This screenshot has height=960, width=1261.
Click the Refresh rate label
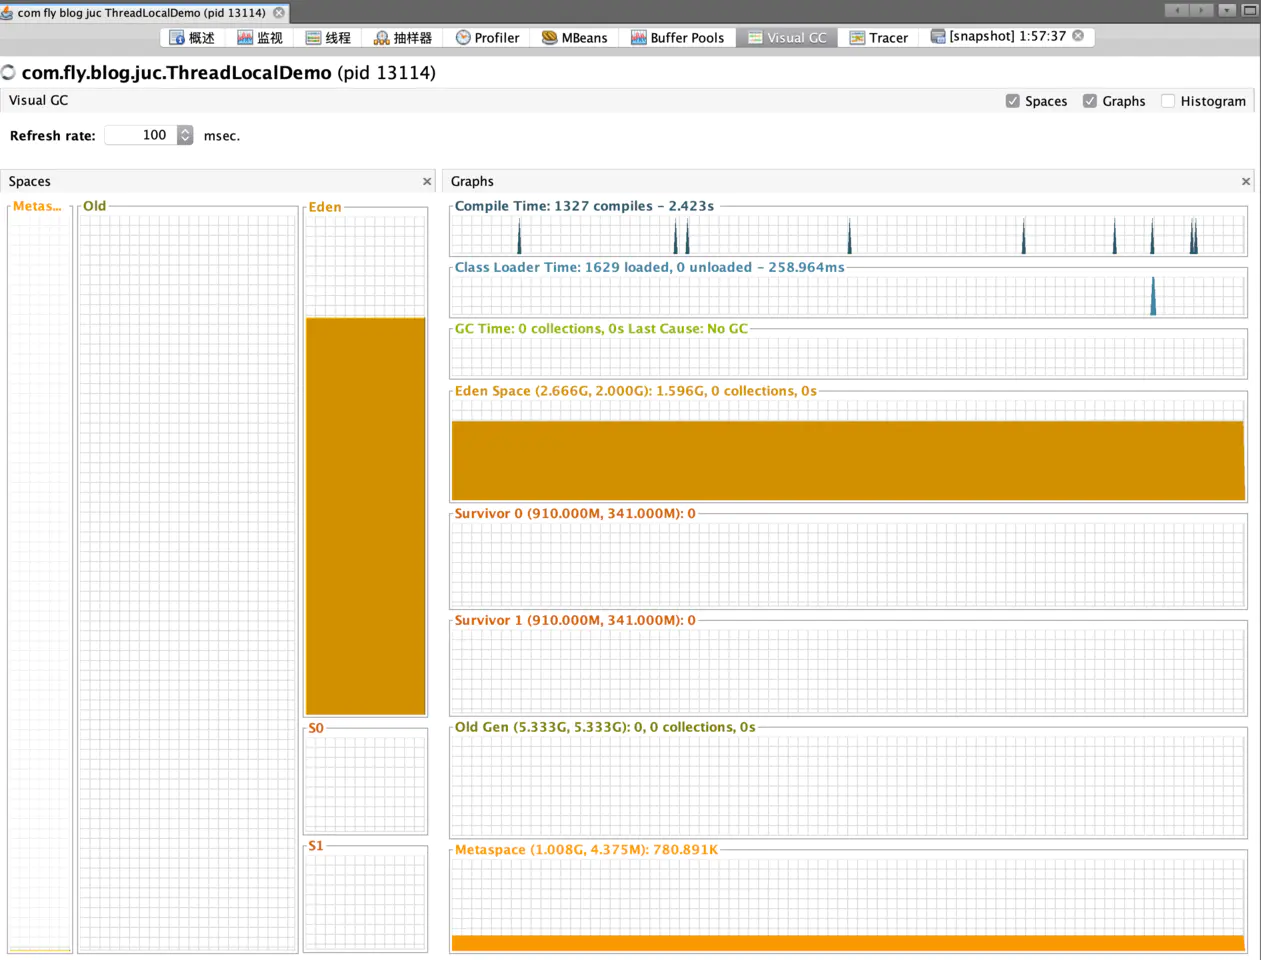53,136
